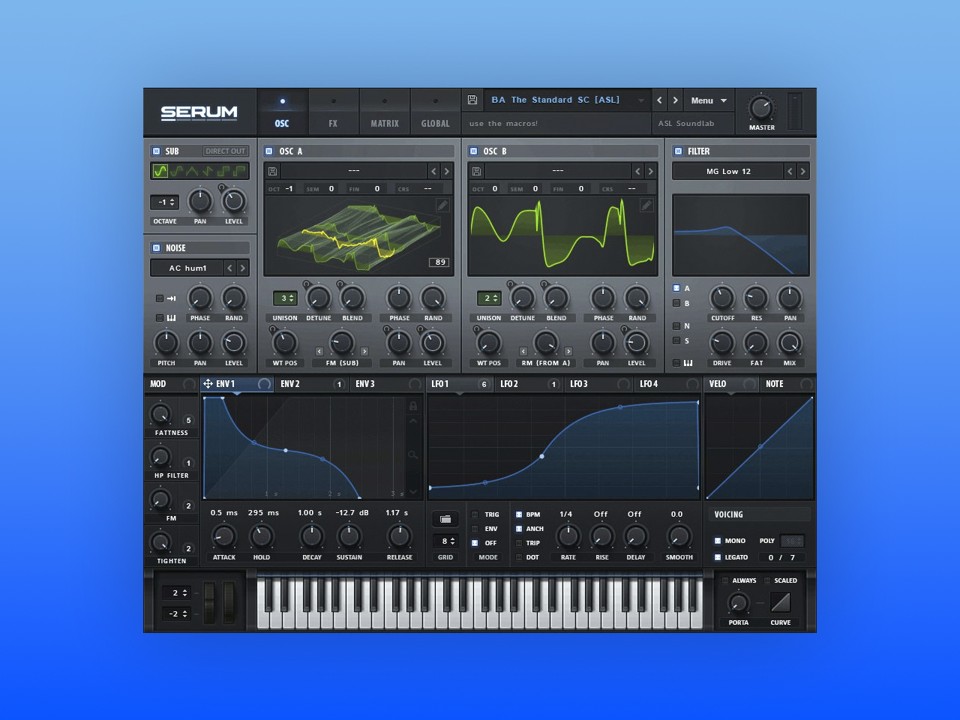The image size is (960, 720).
Task: Click the FATTNESS macro knob
Action: coord(160,414)
